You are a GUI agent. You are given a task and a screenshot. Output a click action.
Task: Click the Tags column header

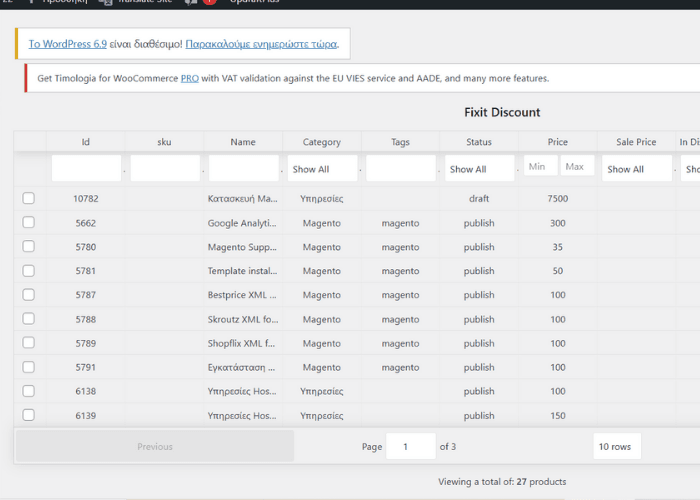pos(400,142)
